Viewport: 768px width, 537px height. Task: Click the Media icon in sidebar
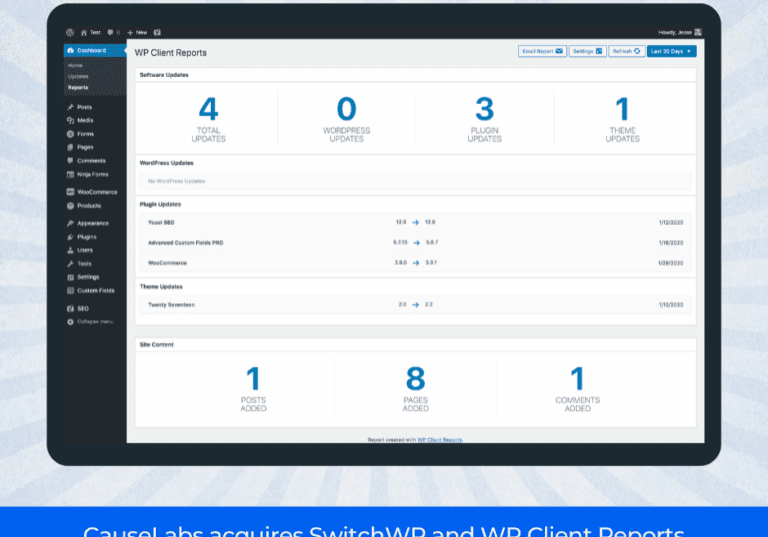click(71, 120)
